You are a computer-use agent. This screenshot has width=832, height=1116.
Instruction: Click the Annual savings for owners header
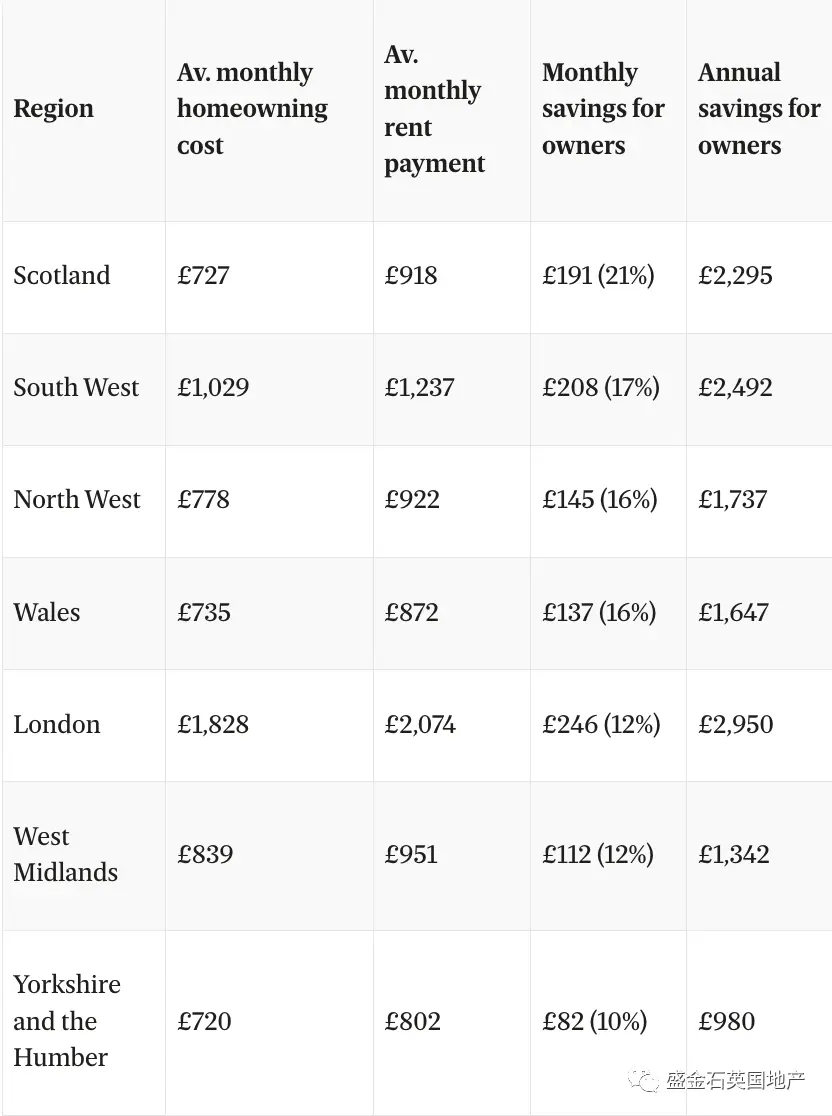point(759,108)
